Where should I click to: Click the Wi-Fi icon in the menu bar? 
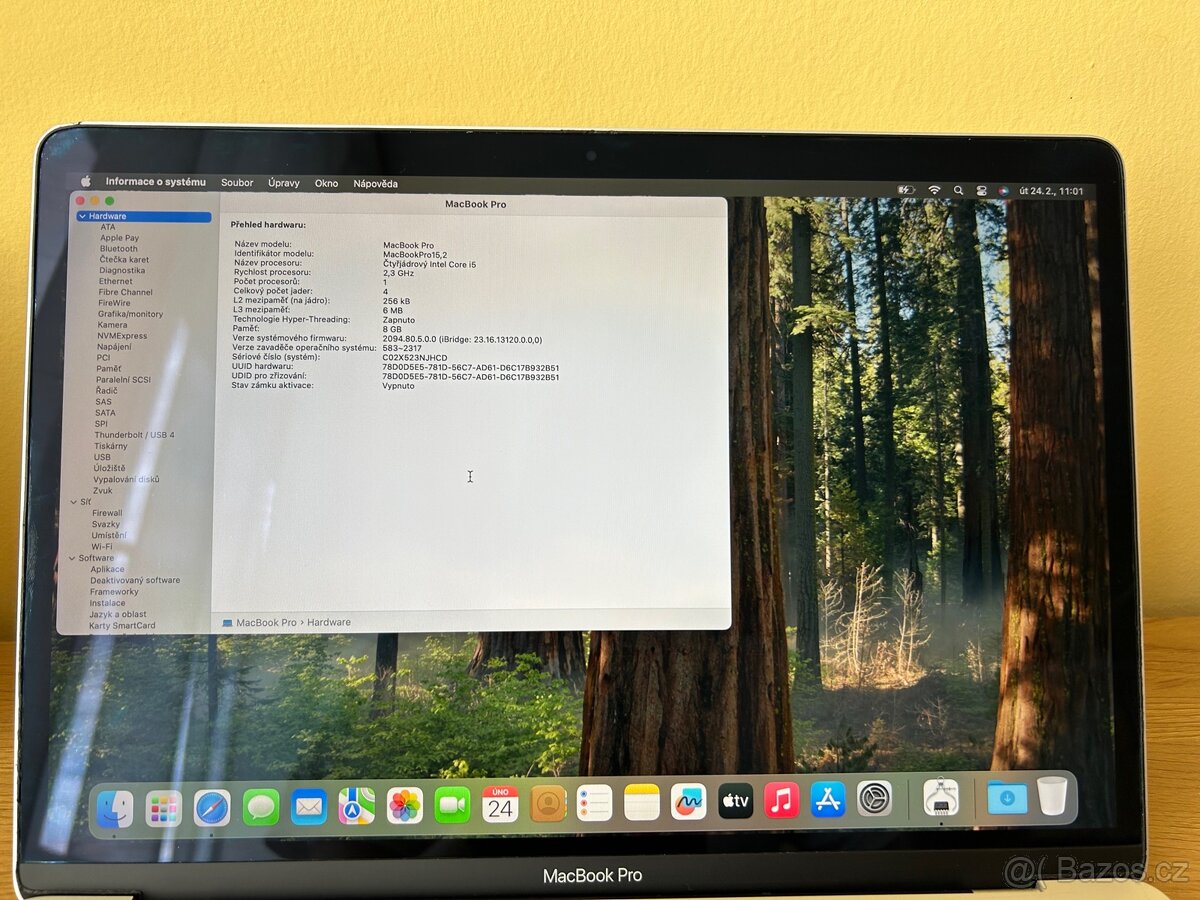point(934,187)
